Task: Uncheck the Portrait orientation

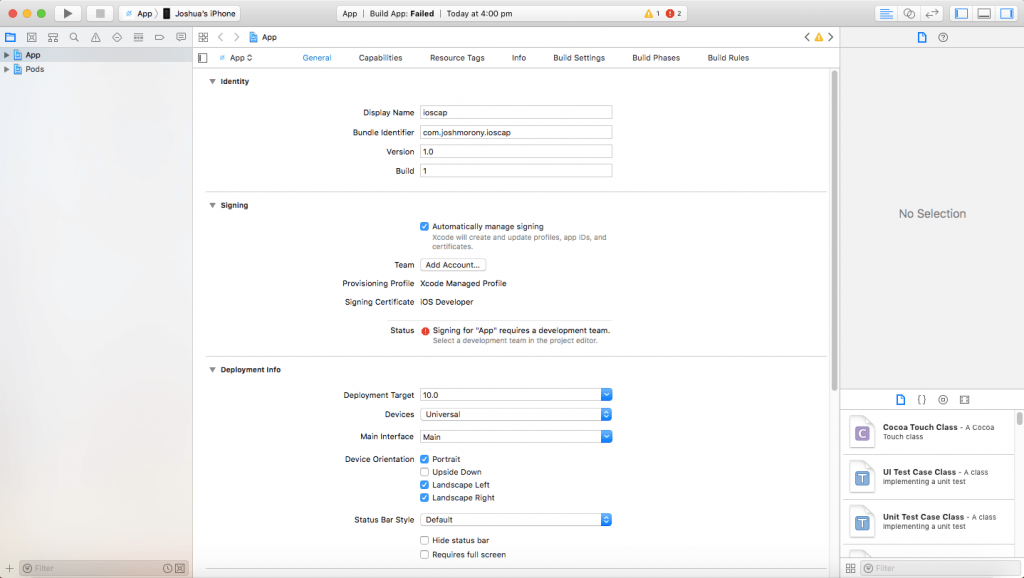Action: tap(424, 459)
